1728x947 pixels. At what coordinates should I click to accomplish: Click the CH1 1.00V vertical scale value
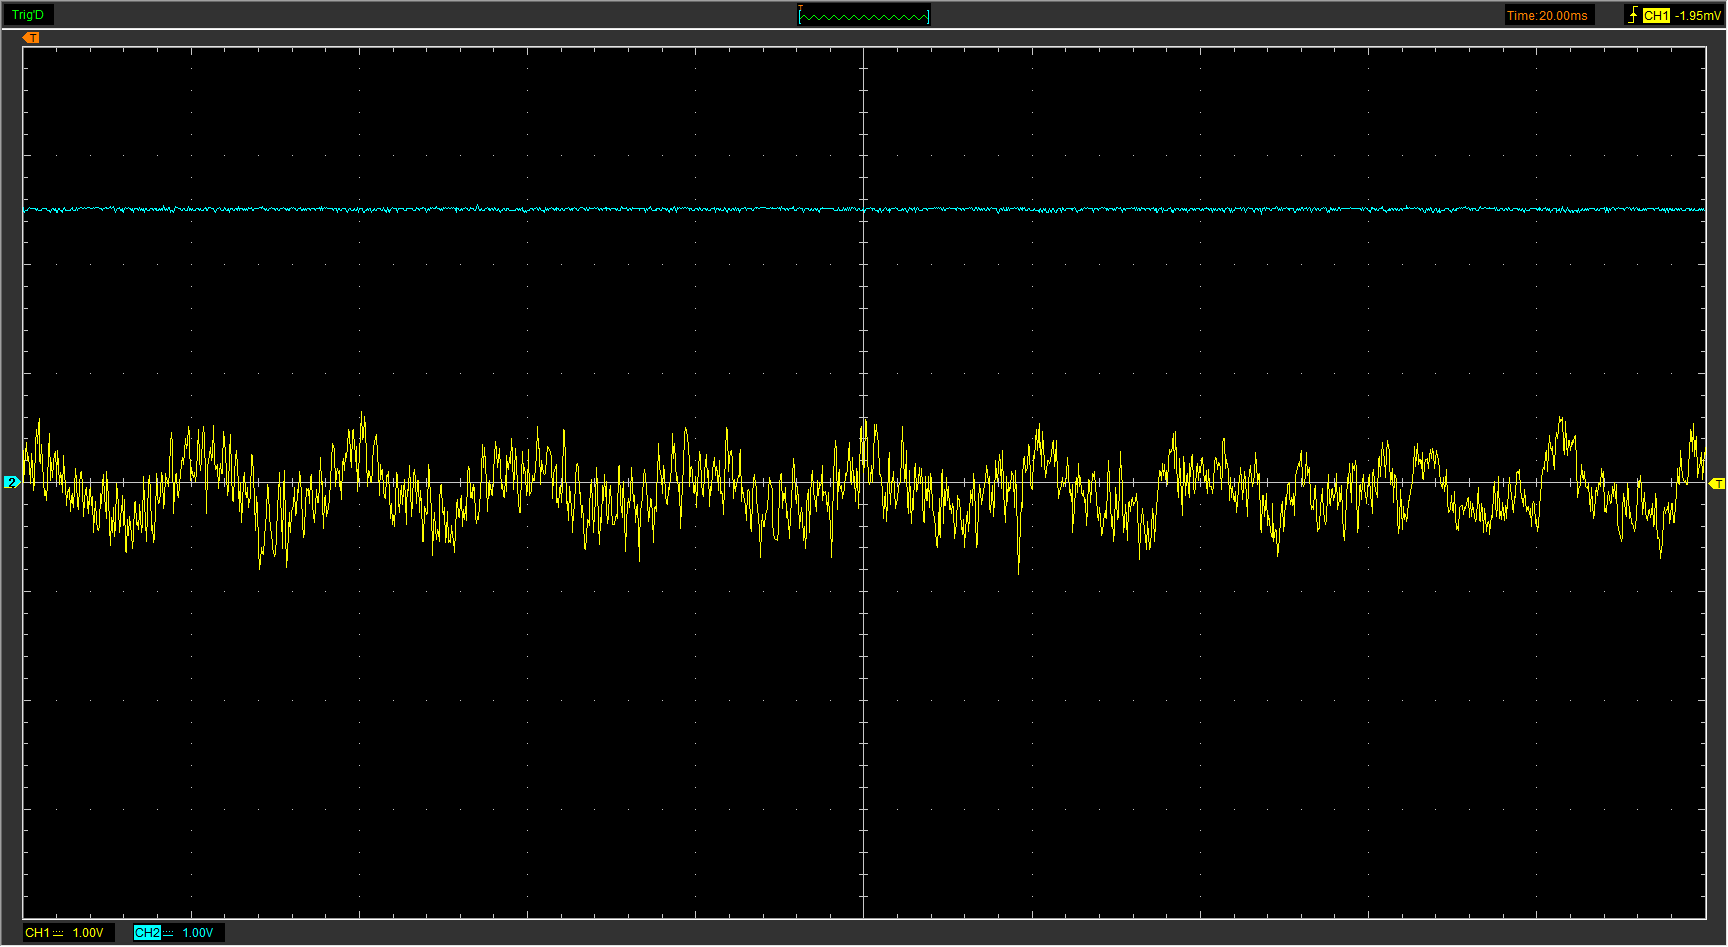[x=88, y=933]
